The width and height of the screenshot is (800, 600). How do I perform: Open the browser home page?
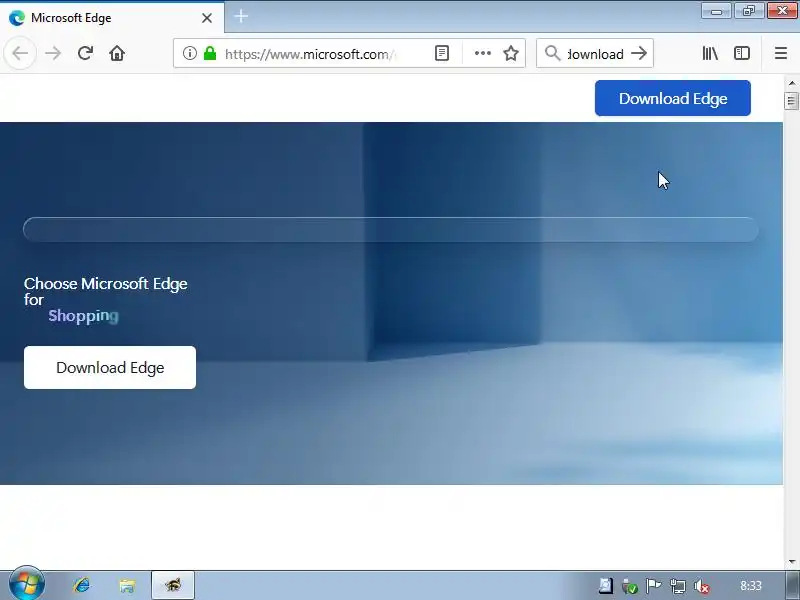tap(117, 53)
